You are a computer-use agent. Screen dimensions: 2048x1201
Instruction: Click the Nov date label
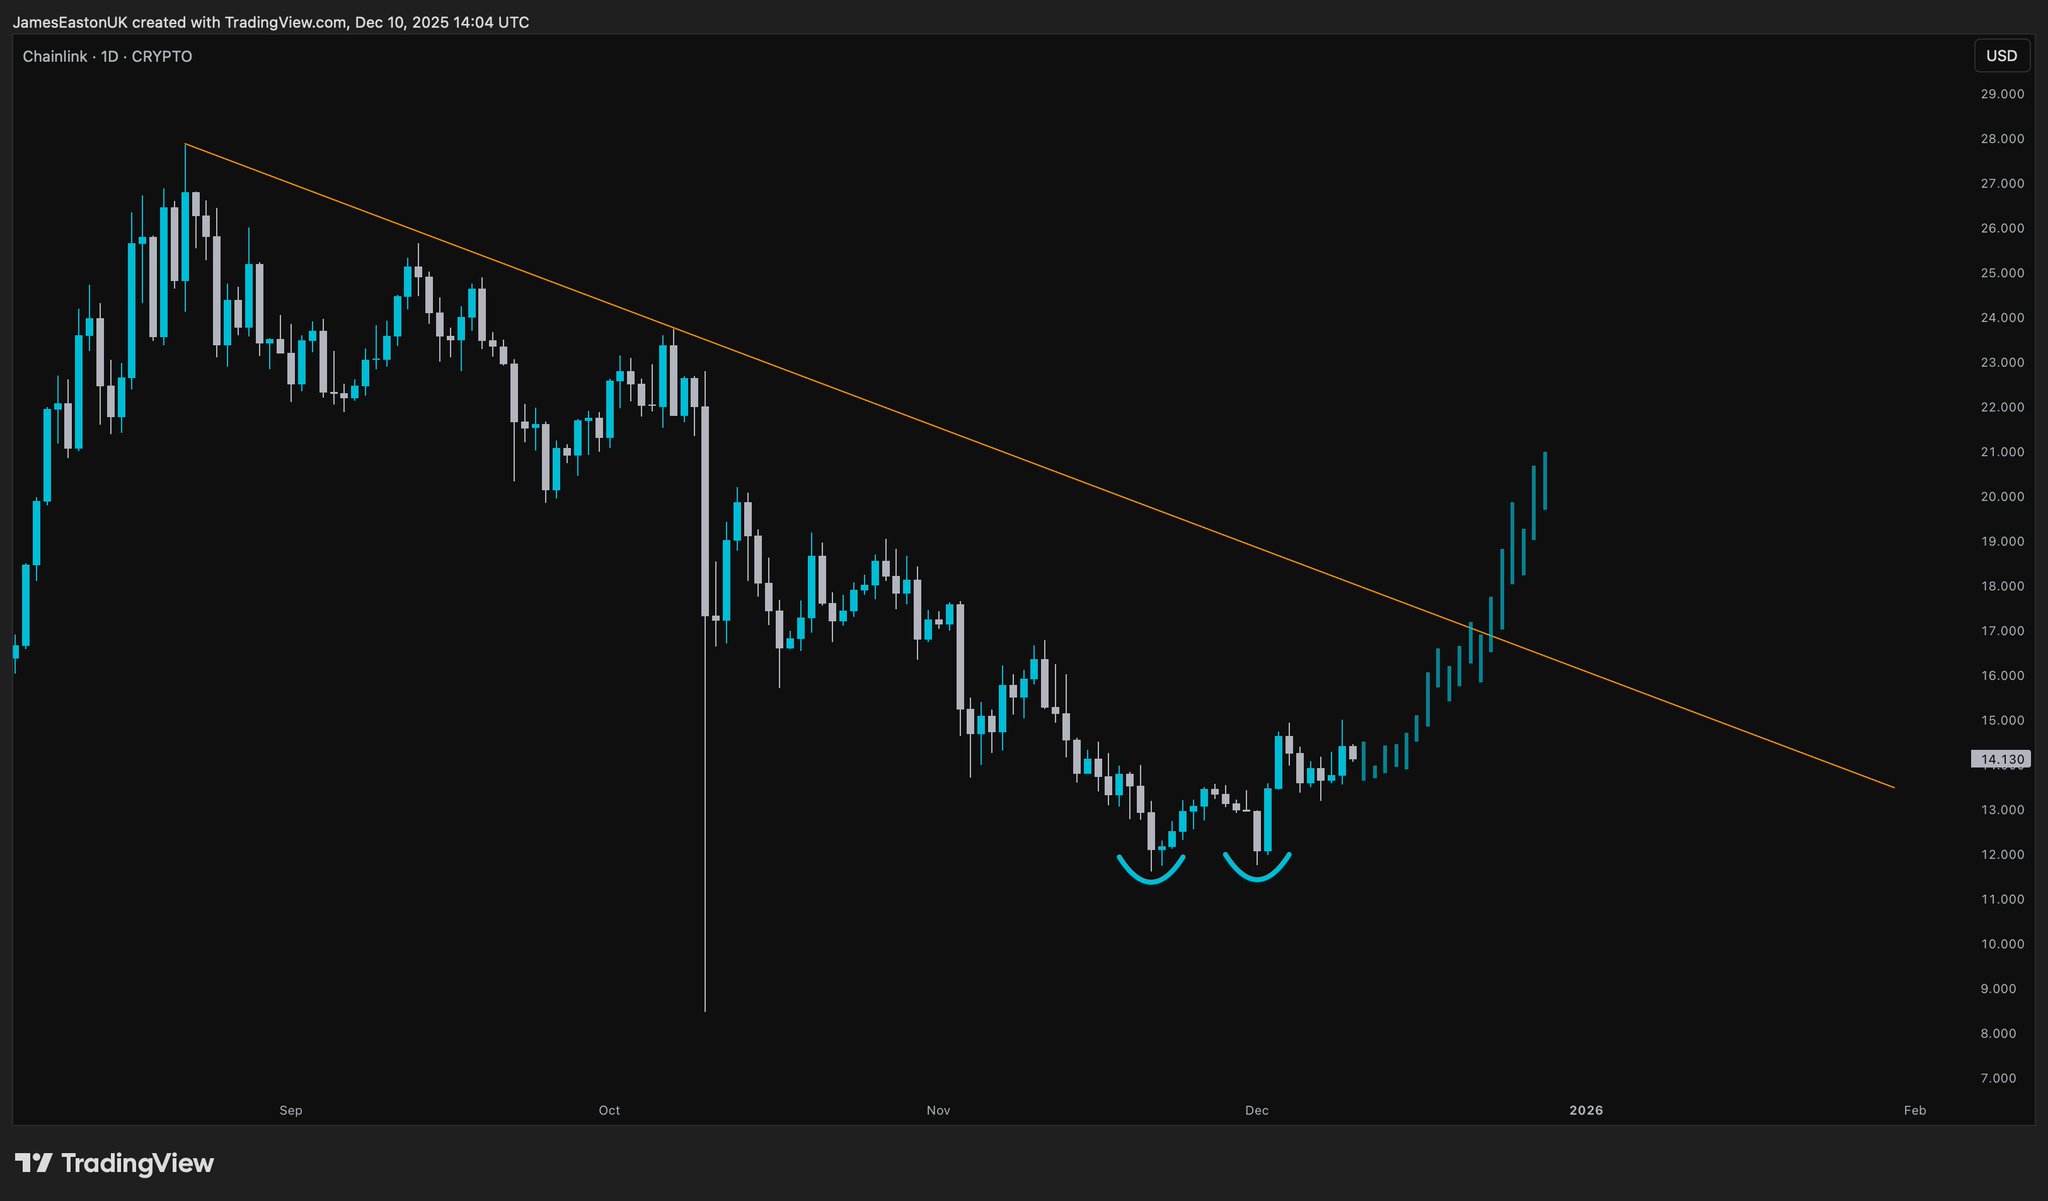[938, 1110]
